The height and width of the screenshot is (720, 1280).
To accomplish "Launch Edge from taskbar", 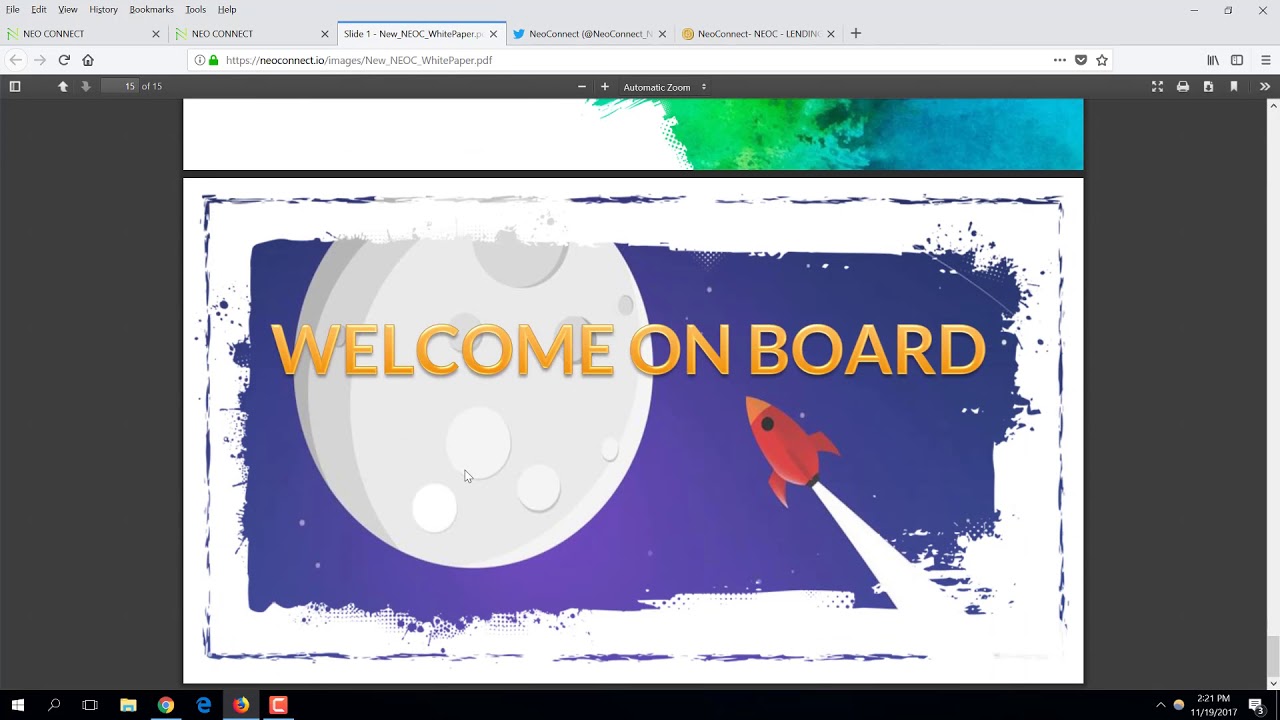I will (204, 705).
